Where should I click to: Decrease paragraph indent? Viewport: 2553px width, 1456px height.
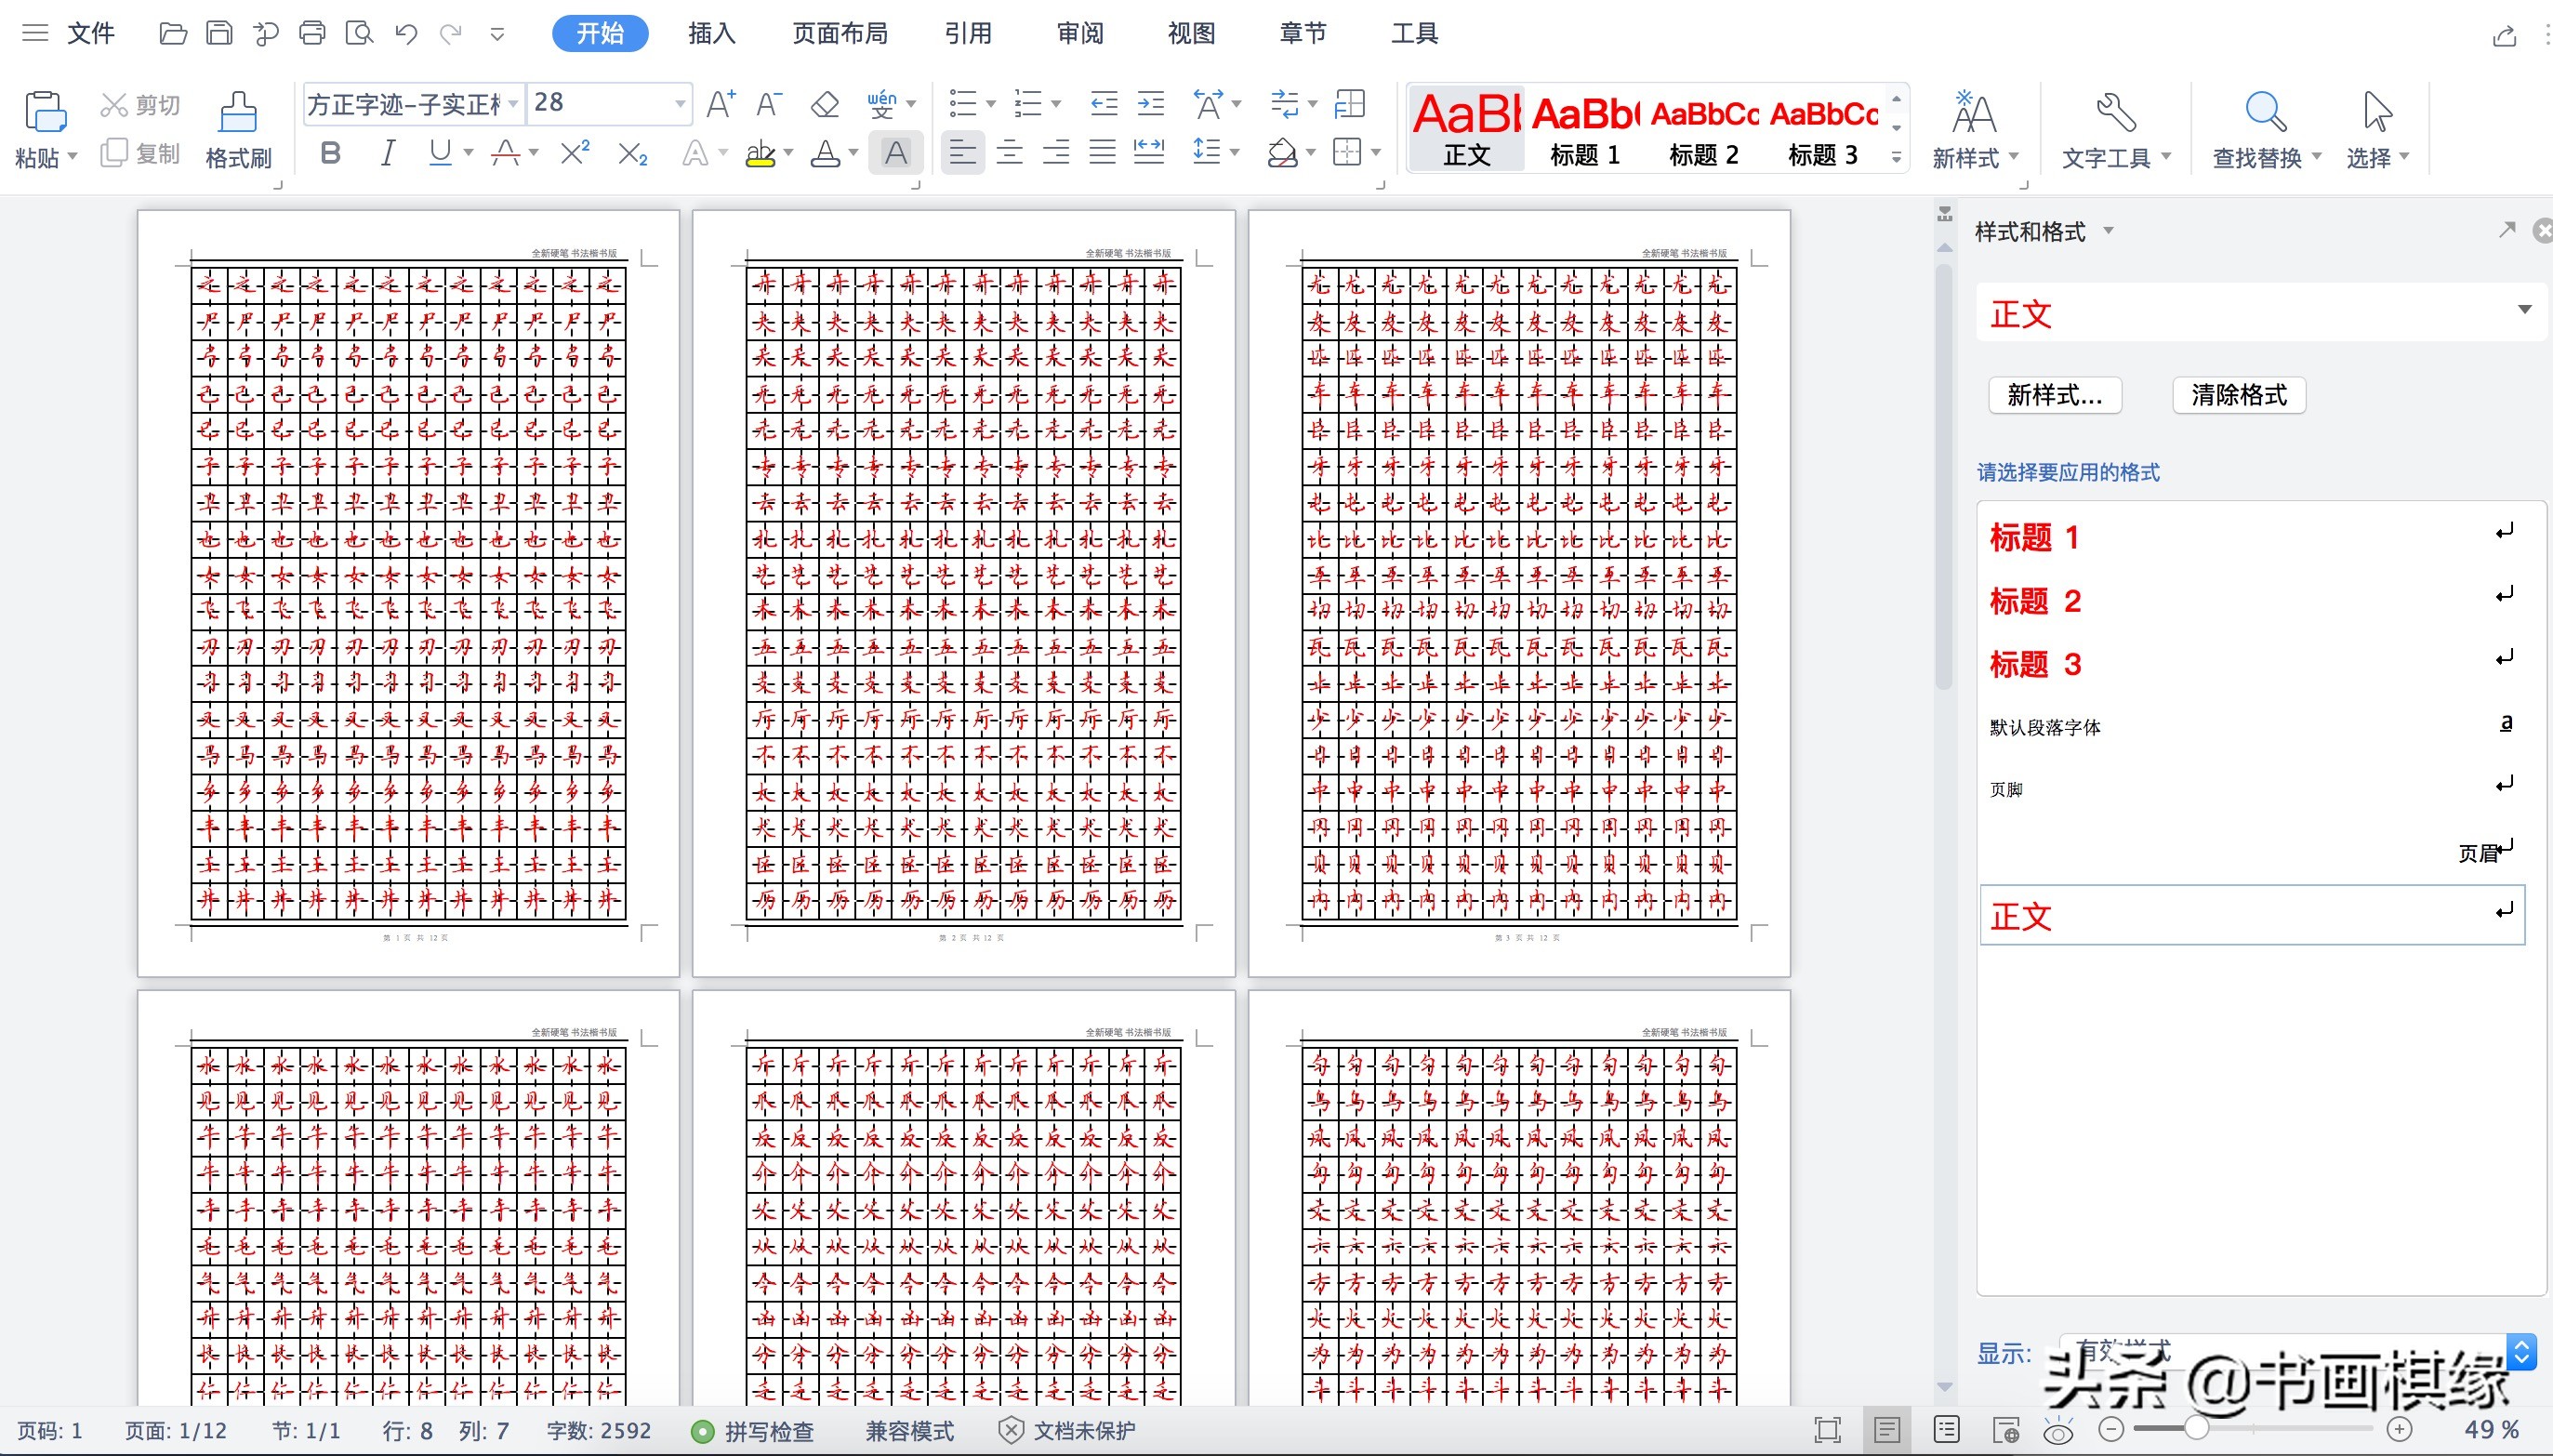click(1104, 103)
